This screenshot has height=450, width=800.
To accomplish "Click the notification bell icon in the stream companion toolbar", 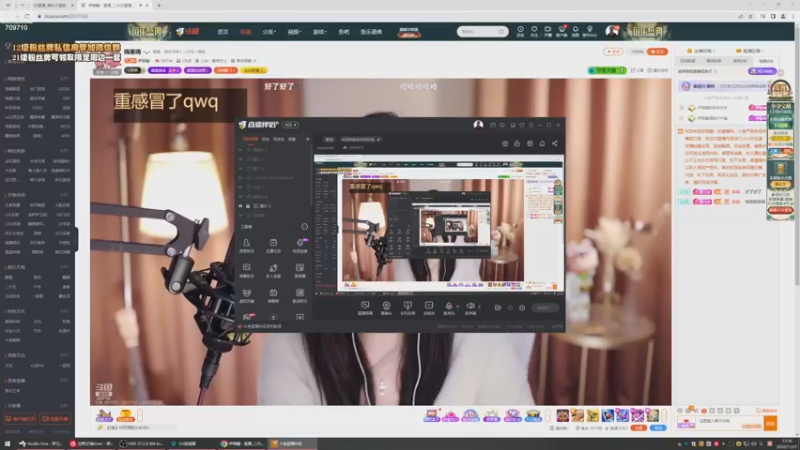I will click(542, 143).
